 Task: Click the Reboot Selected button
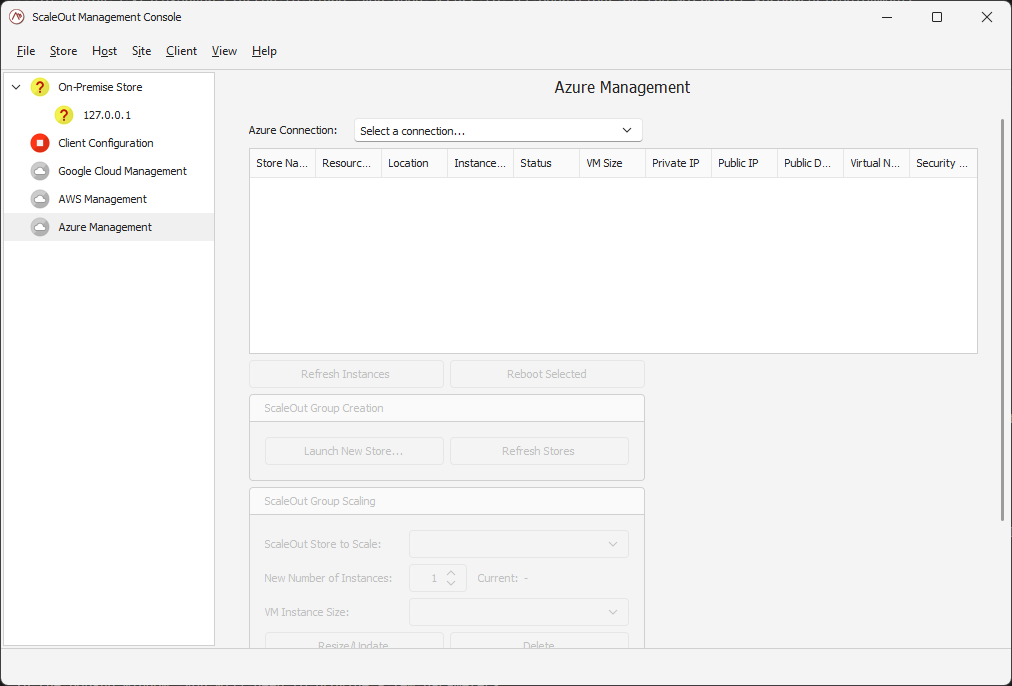(547, 374)
